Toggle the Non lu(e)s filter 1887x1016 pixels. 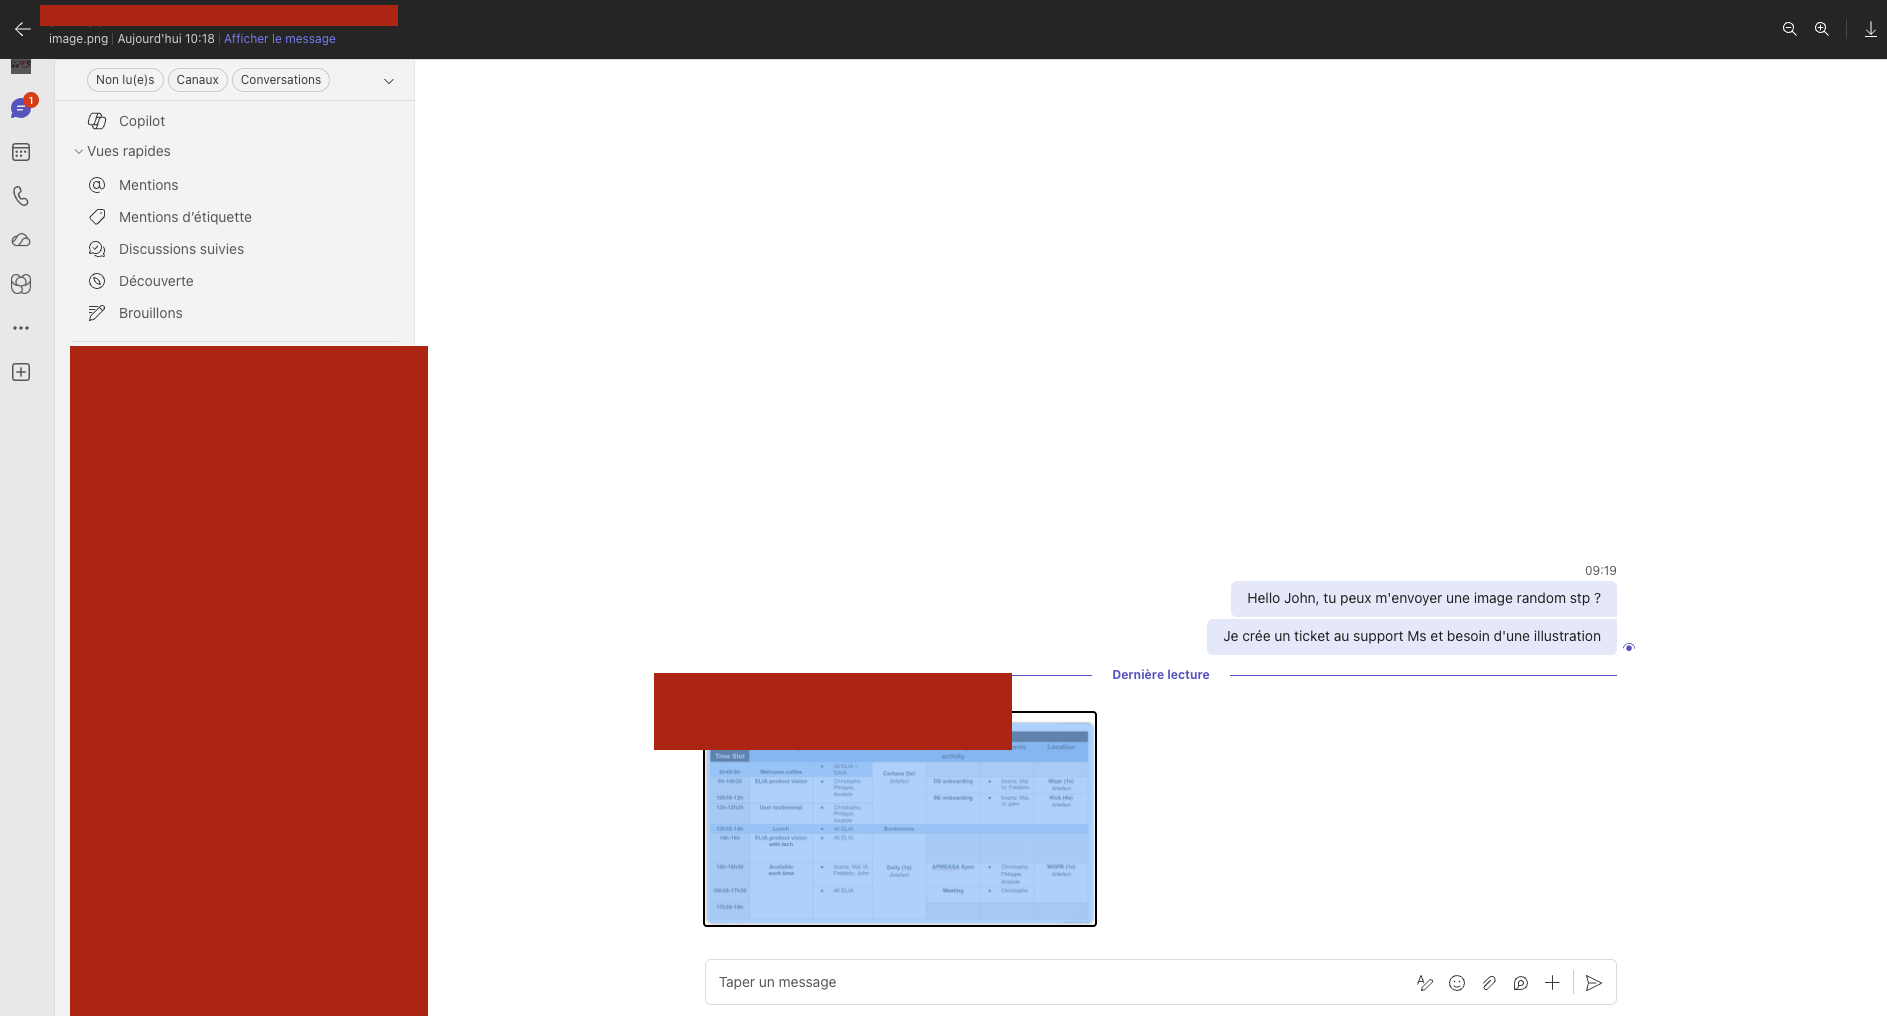[125, 80]
